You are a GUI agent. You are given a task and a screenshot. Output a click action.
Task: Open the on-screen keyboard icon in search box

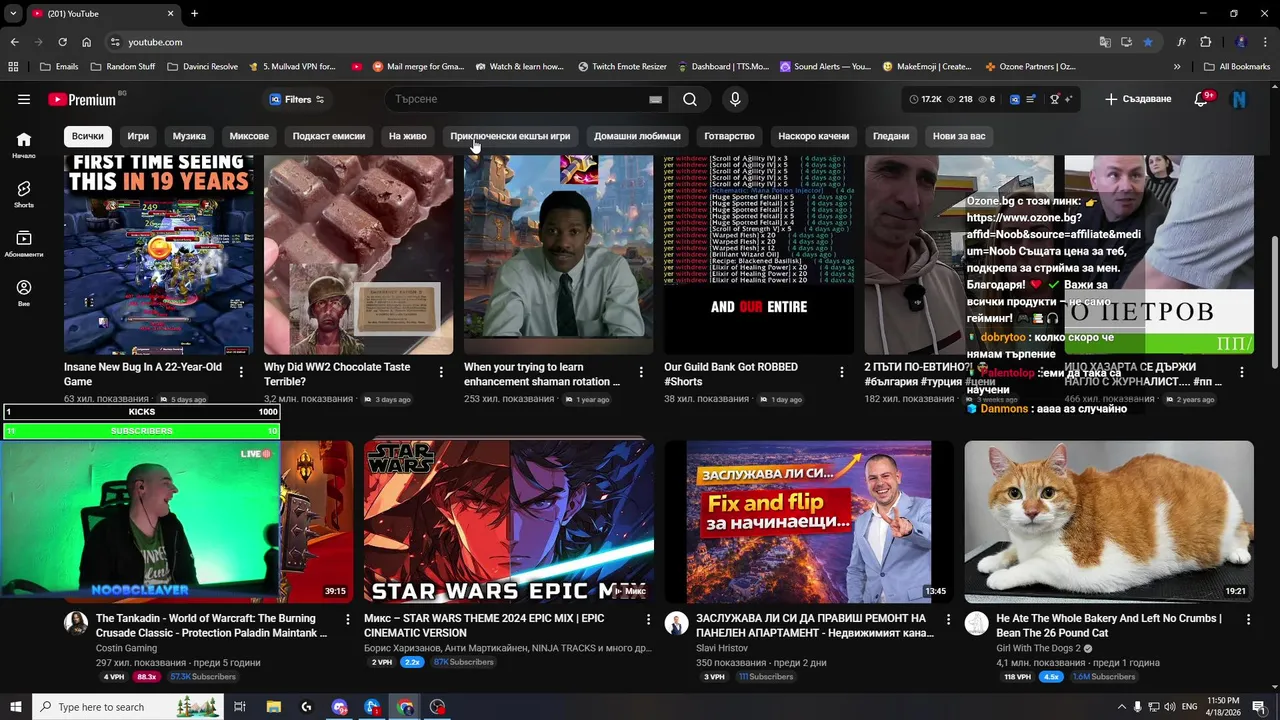pos(656,99)
